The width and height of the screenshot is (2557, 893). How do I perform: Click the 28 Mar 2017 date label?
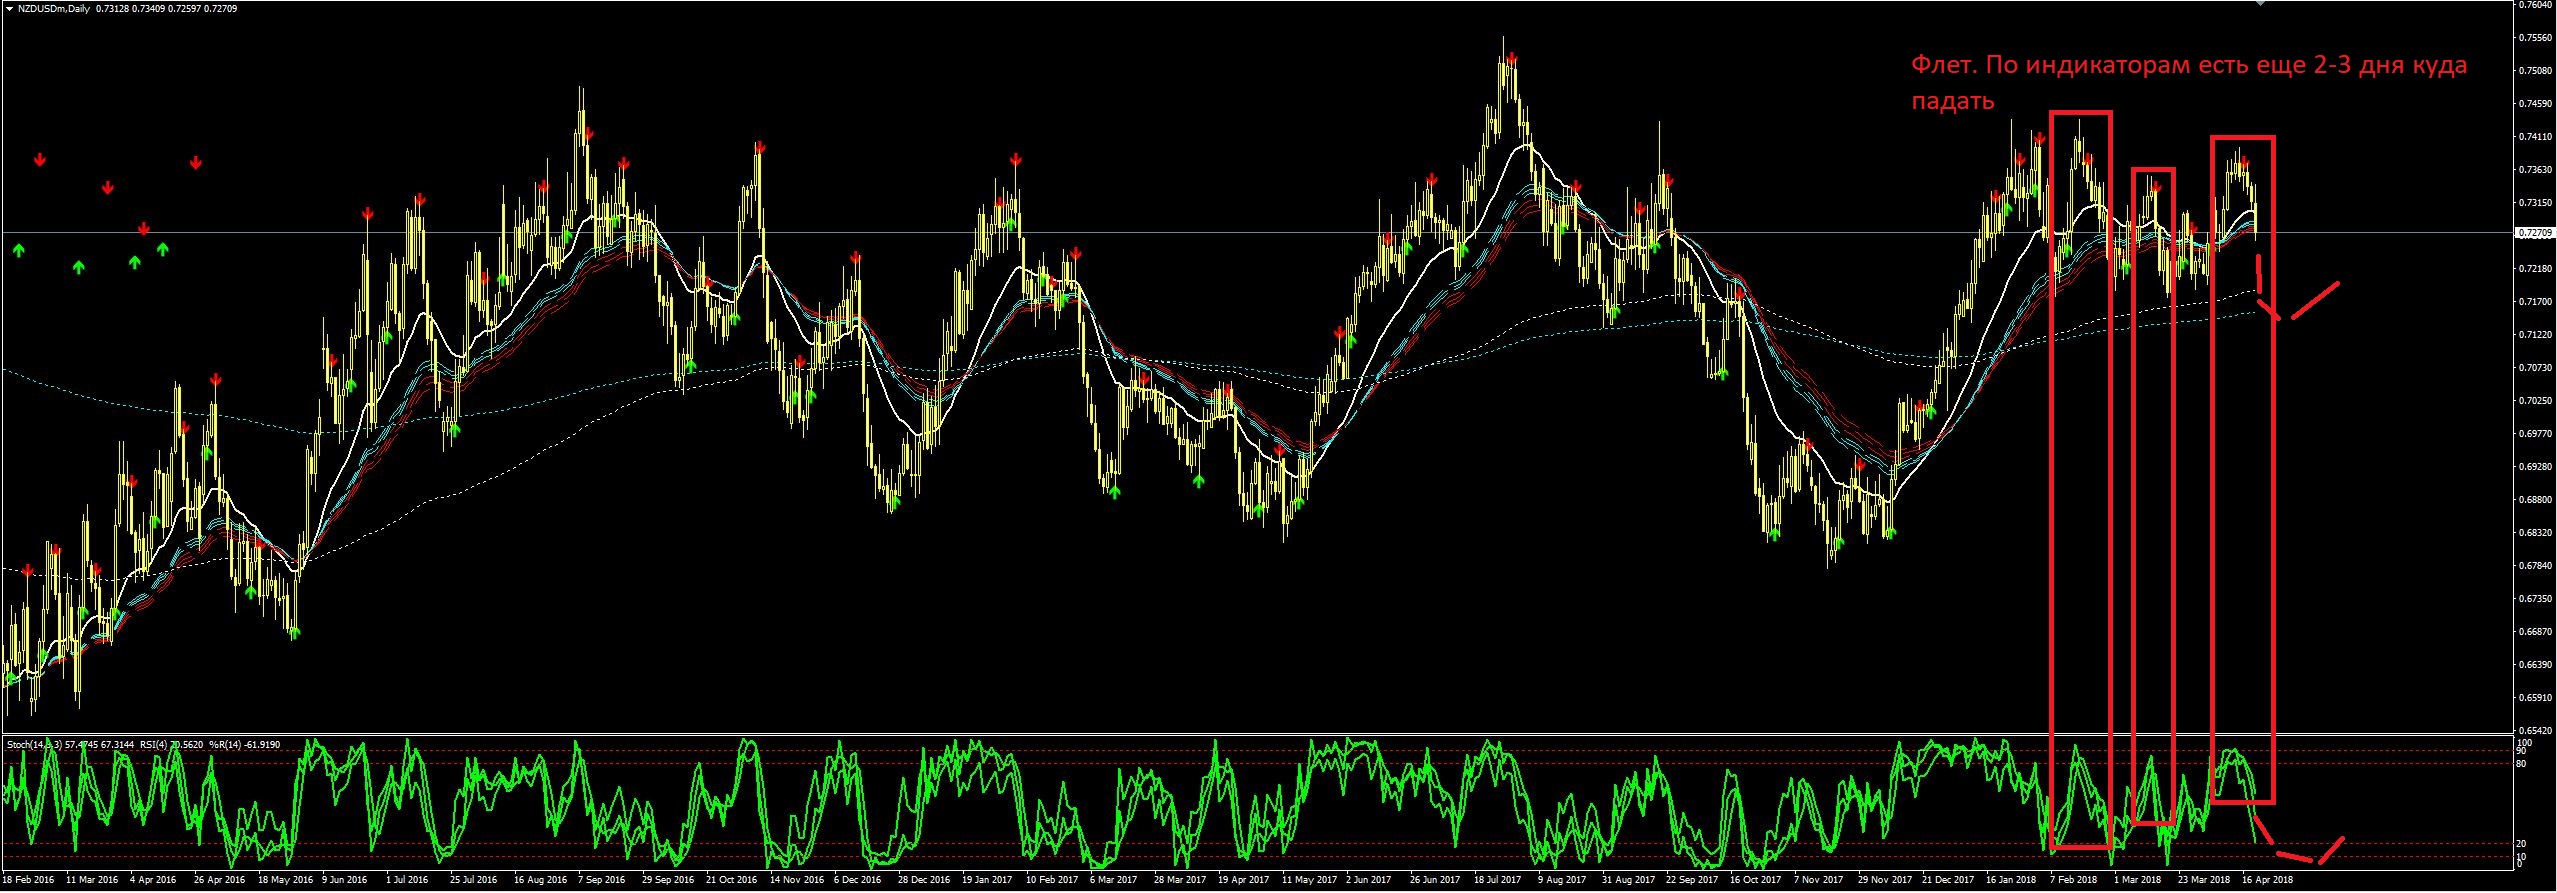1180,881
